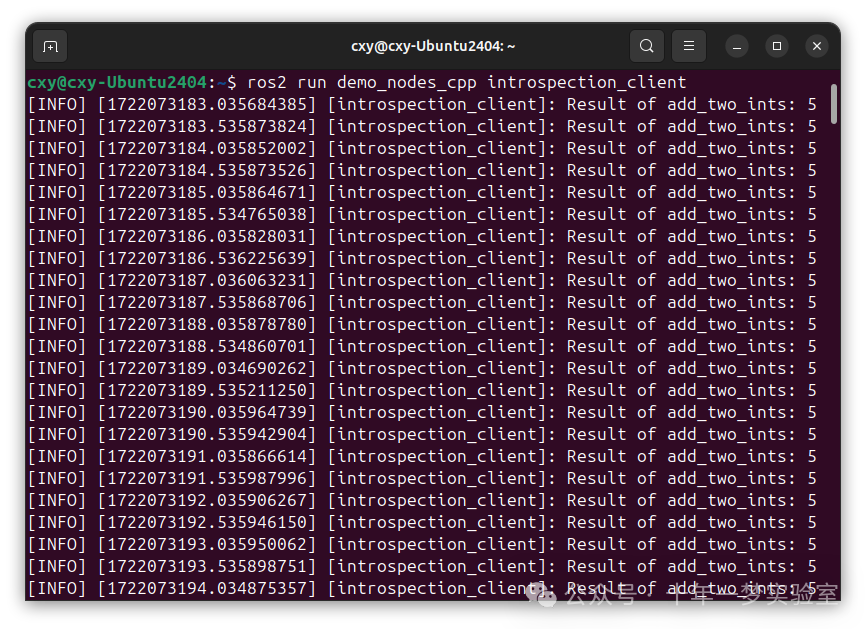Screen dimensions: 866x629
Task: Click timestamp 1722073189.535211250
Action: (x=207, y=391)
